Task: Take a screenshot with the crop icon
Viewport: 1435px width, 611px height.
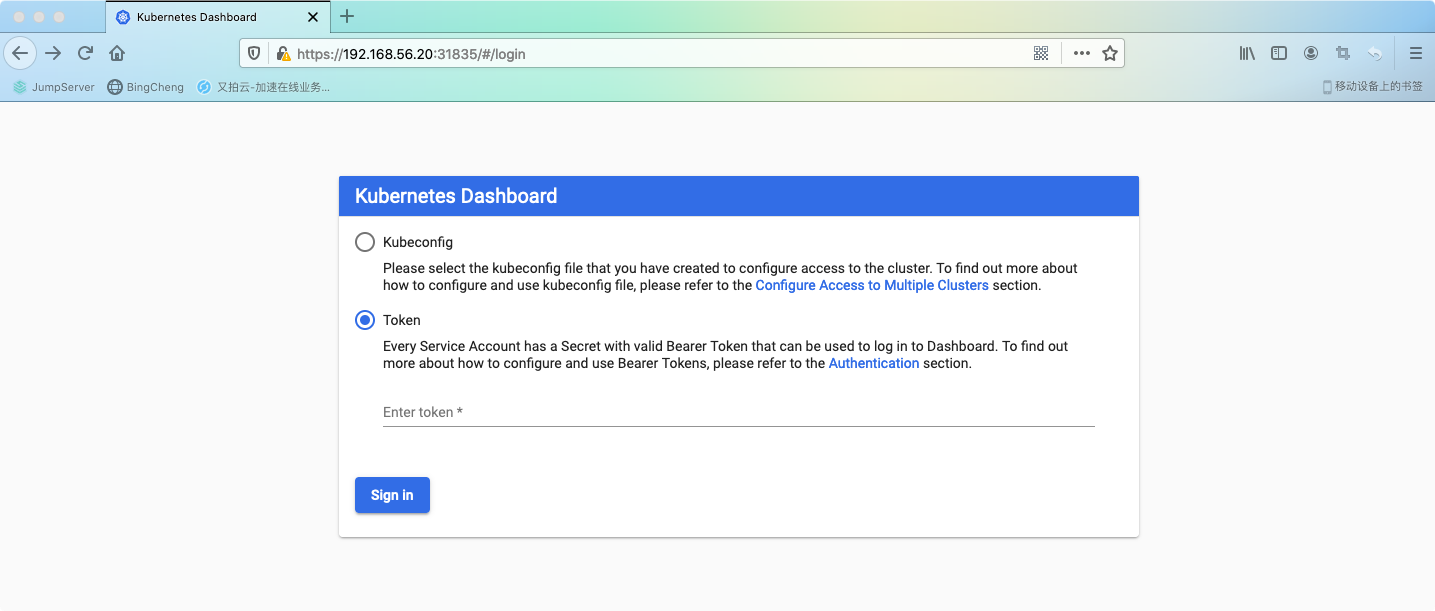Action: 1343,54
